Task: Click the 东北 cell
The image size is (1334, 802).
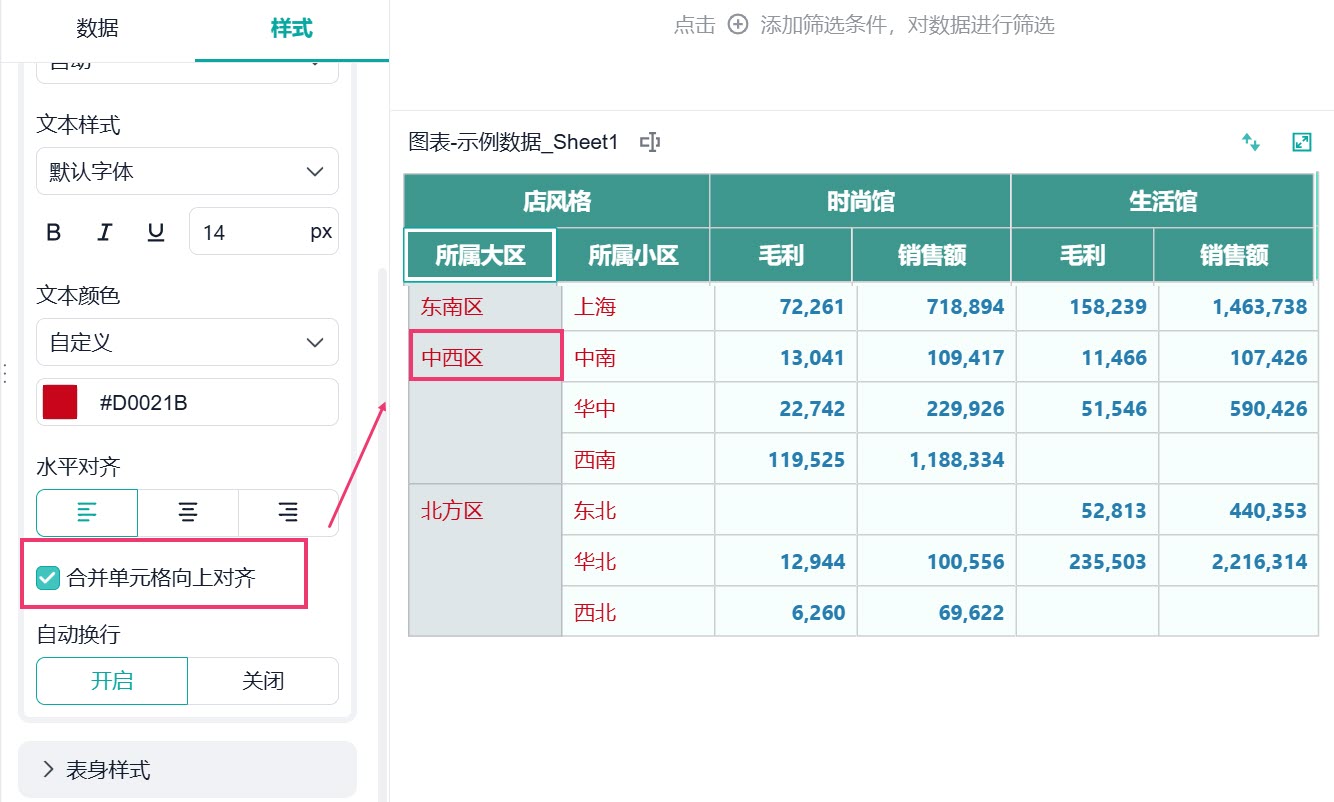Action: pos(638,511)
